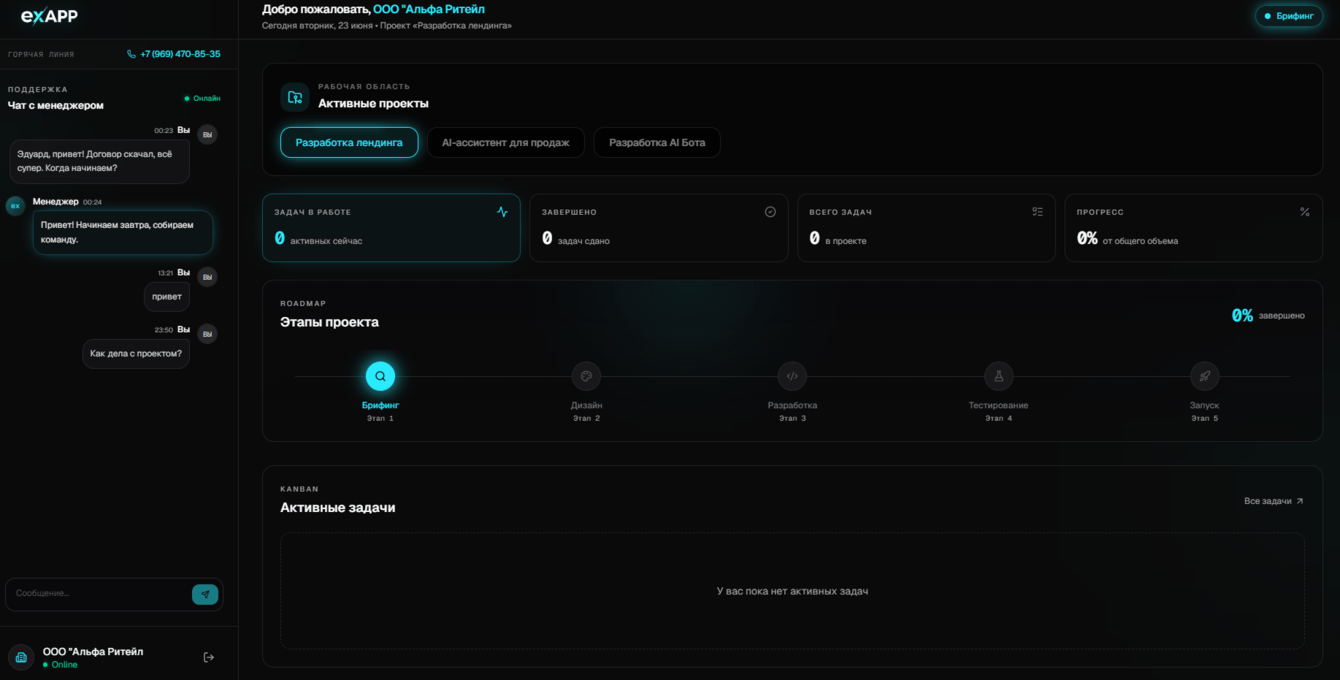Click the company building avatar icon
The width and height of the screenshot is (1340, 680).
(x=21, y=657)
